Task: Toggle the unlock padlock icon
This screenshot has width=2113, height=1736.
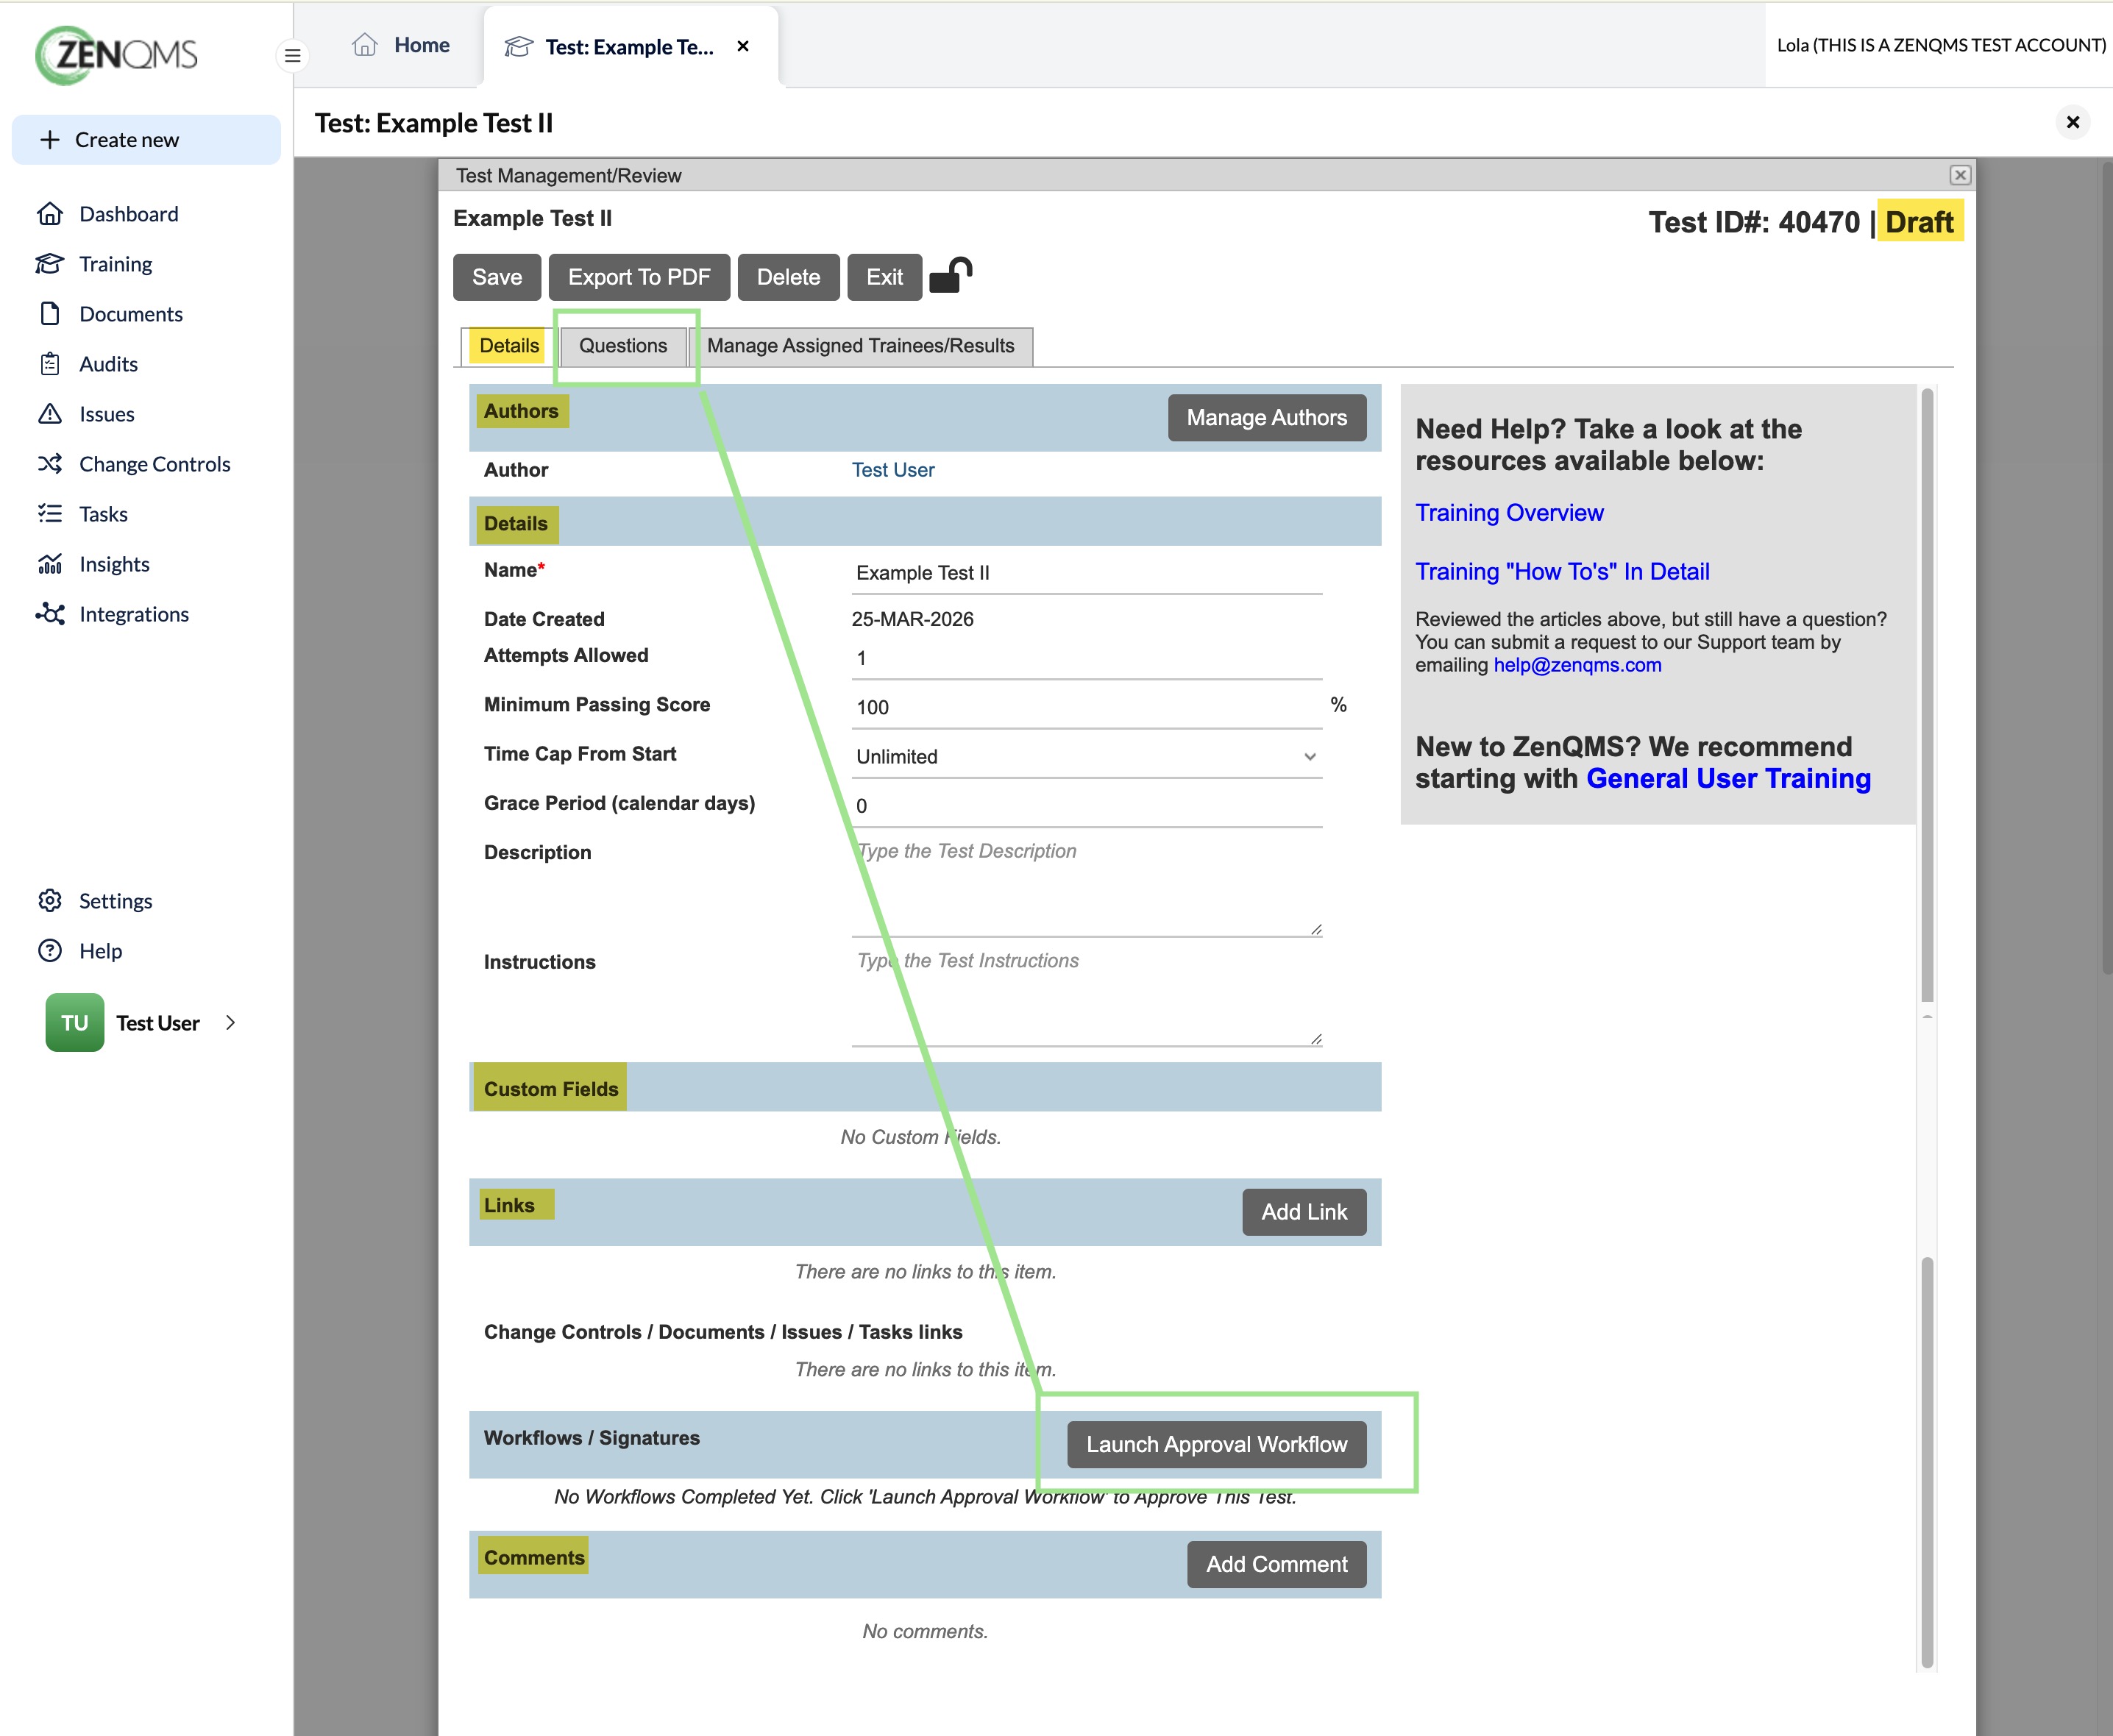Action: [x=950, y=275]
